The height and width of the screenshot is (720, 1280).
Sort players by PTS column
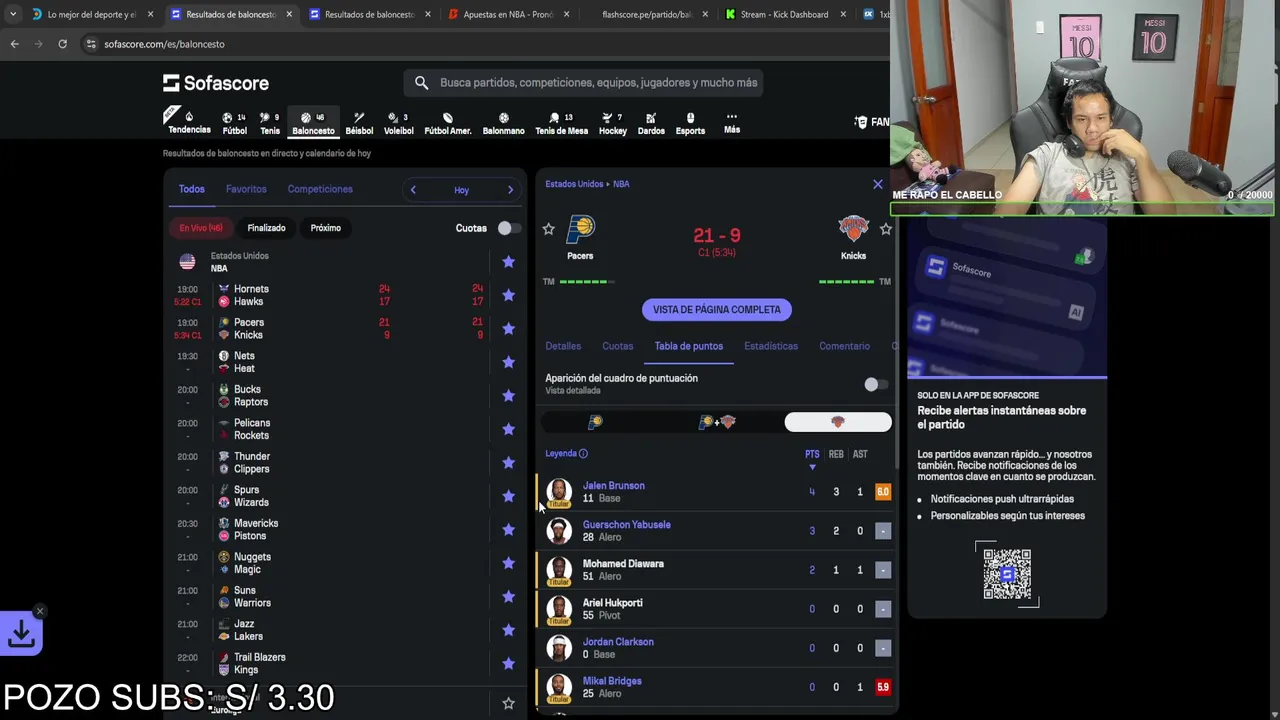(x=812, y=454)
